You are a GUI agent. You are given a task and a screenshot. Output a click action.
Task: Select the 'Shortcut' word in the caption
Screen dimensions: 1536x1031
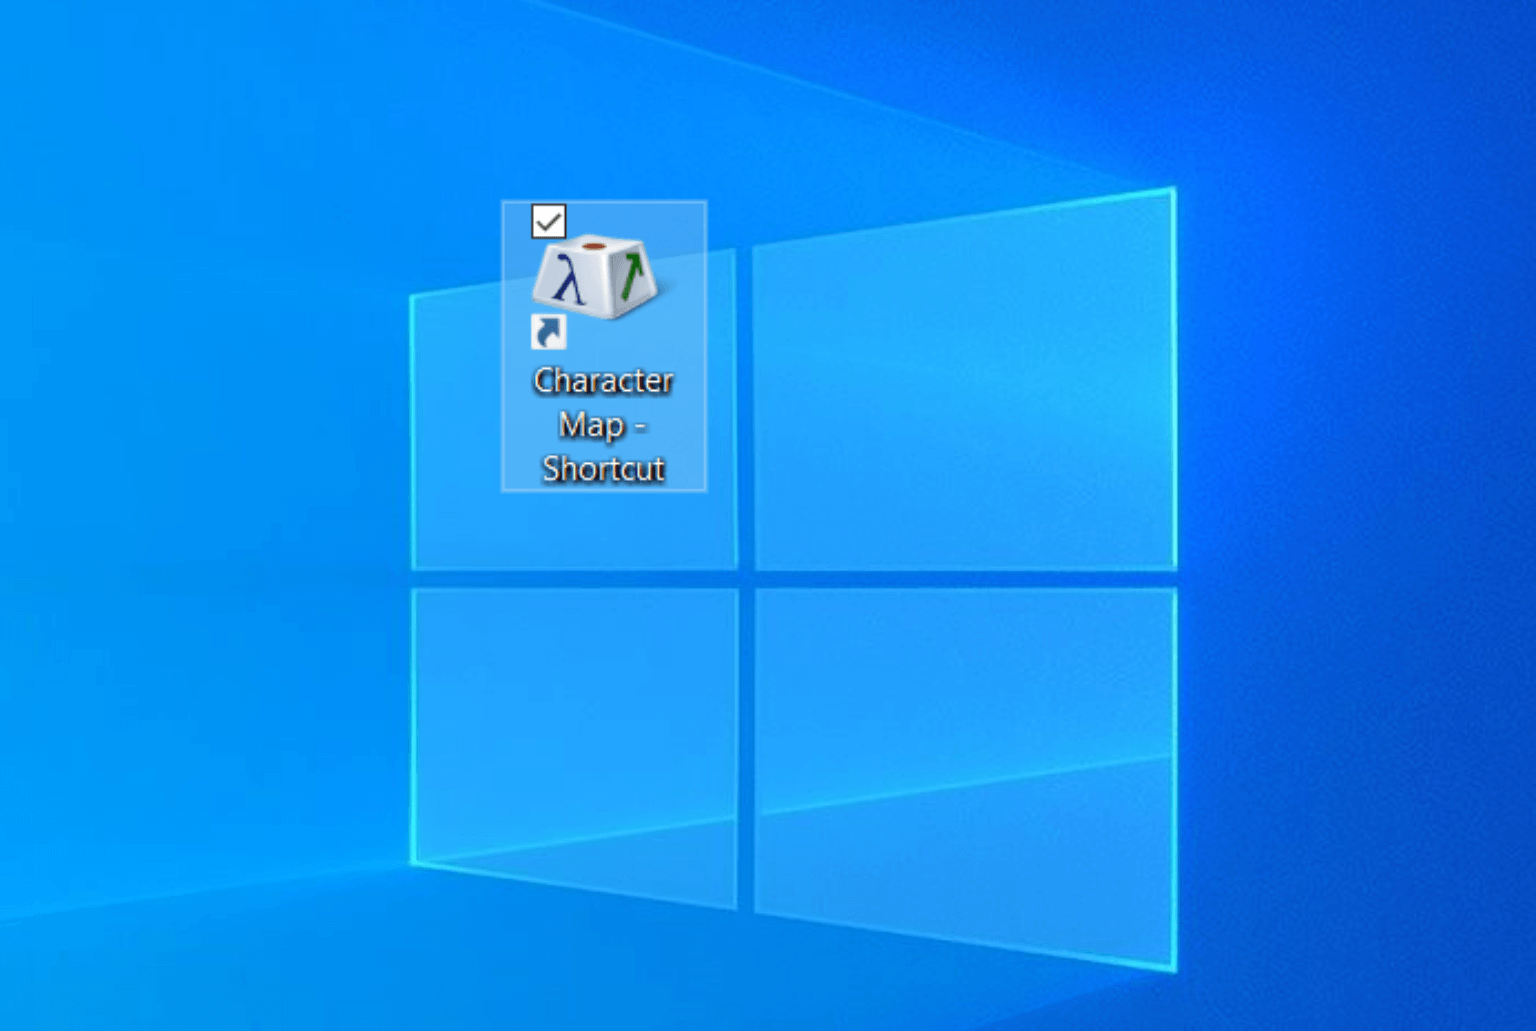pyautogui.click(x=602, y=468)
